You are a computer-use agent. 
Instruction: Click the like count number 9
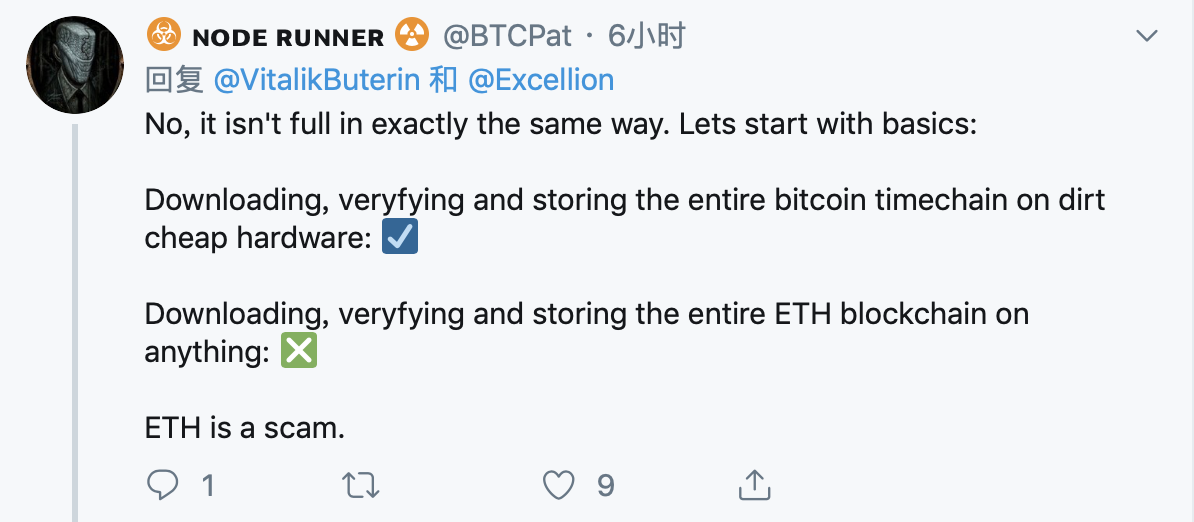(x=605, y=485)
